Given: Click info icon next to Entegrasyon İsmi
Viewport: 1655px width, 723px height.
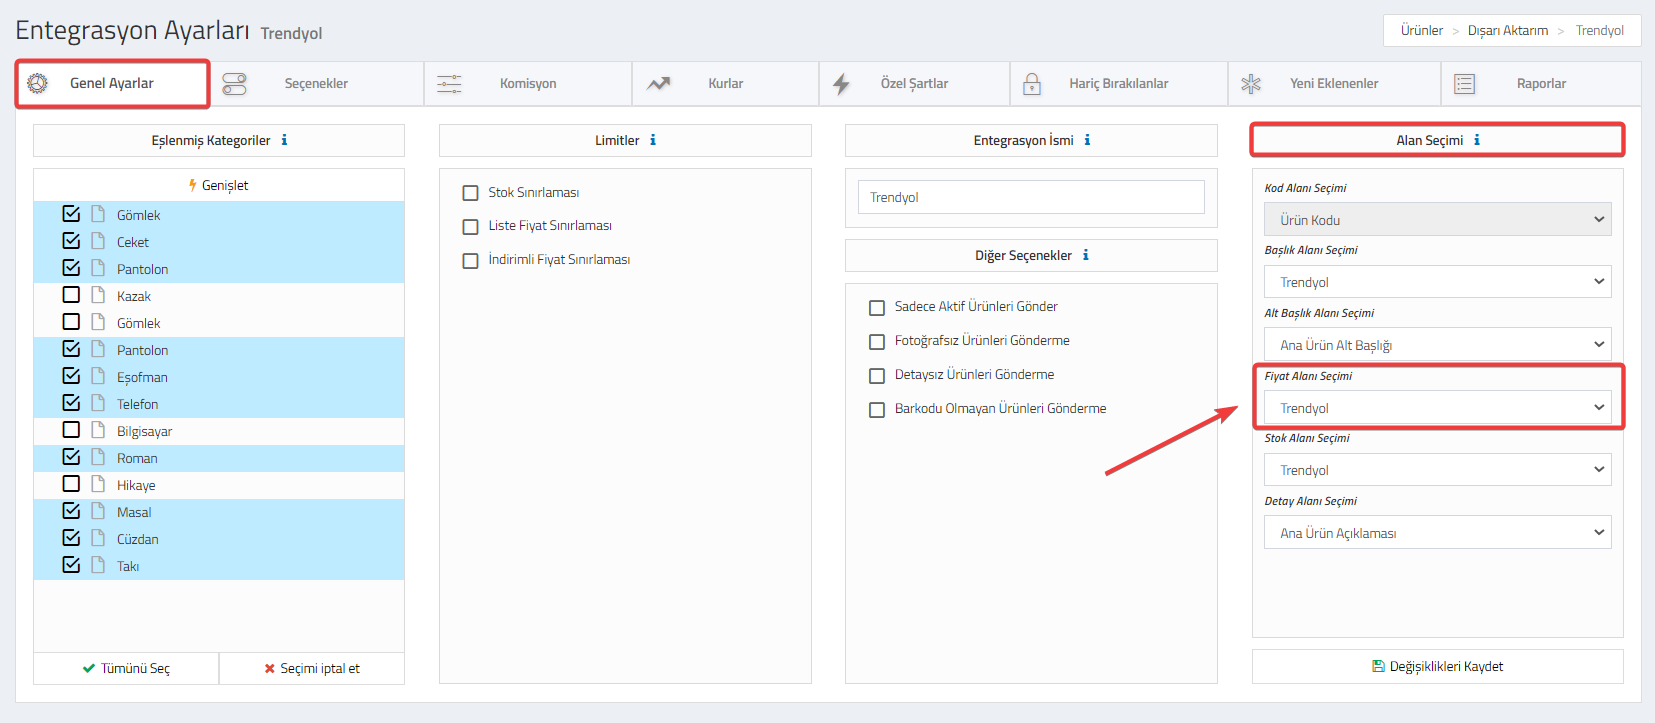Looking at the screenshot, I should (1087, 140).
